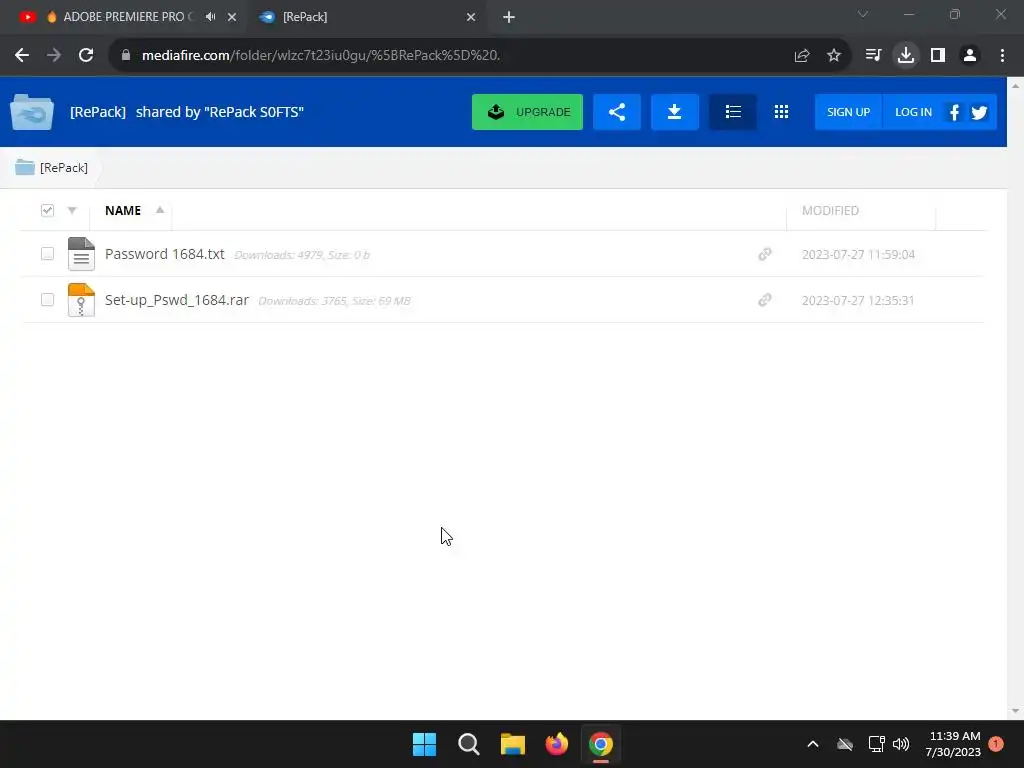Click the Chrome taskbar icon
The image size is (1024, 768).
(601, 744)
